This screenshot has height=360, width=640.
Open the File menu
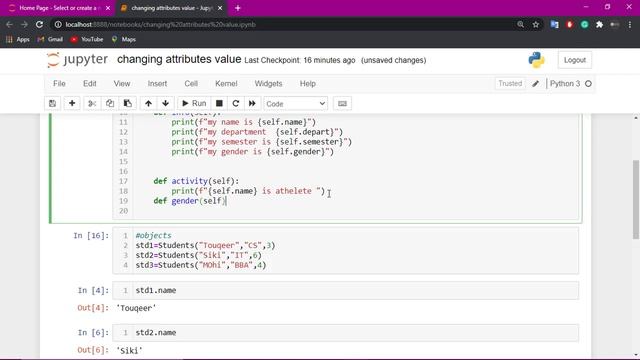pyautogui.click(x=59, y=84)
